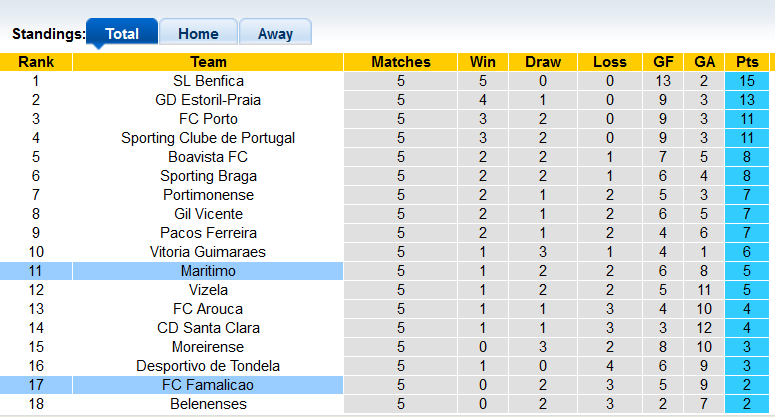Click Benfica's 15 points cell
775x417 pixels.
coord(747,81)
